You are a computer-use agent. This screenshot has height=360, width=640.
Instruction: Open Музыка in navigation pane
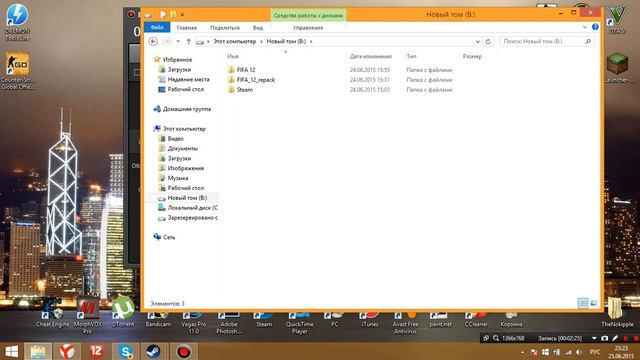click(x=178, y=178)
